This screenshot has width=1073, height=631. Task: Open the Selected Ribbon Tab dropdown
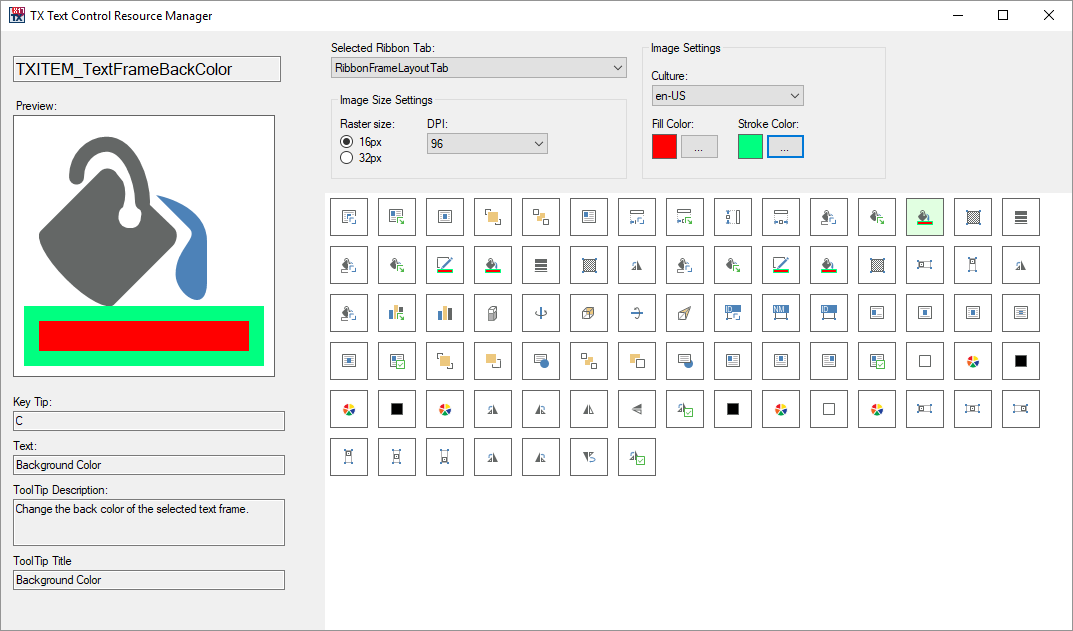point(478,68)
